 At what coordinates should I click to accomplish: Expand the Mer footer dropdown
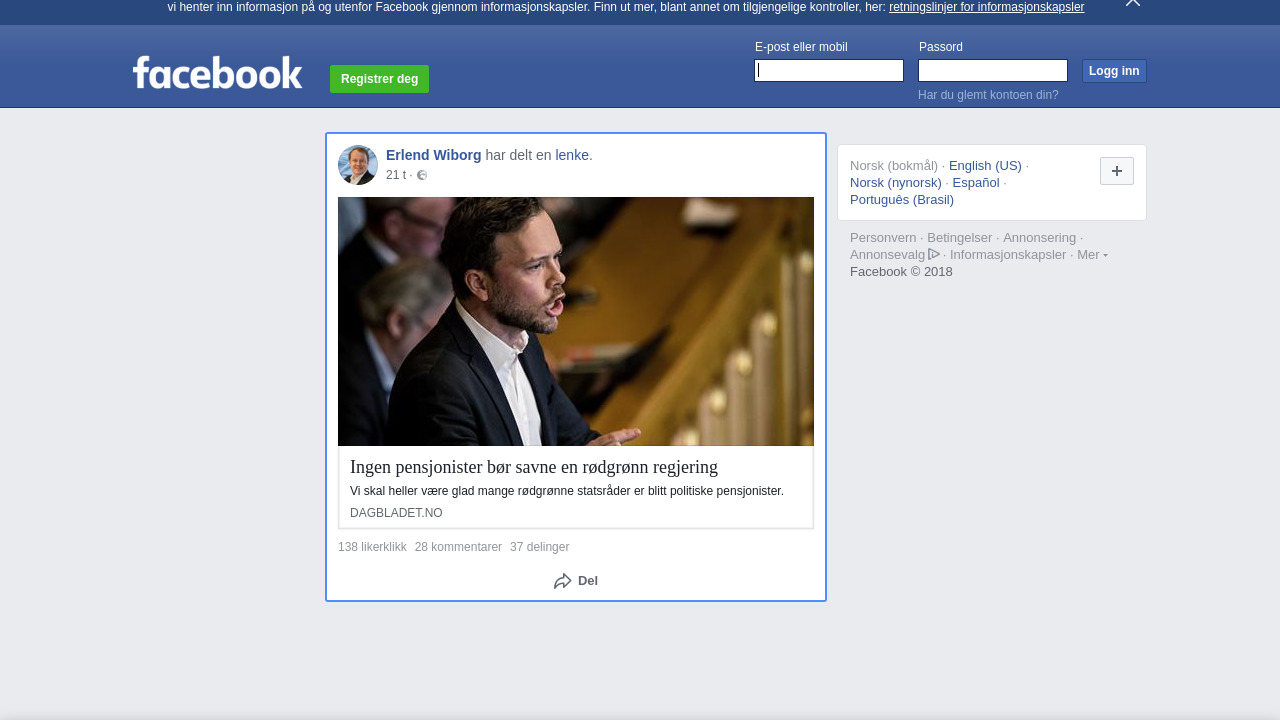point(1091,255)
